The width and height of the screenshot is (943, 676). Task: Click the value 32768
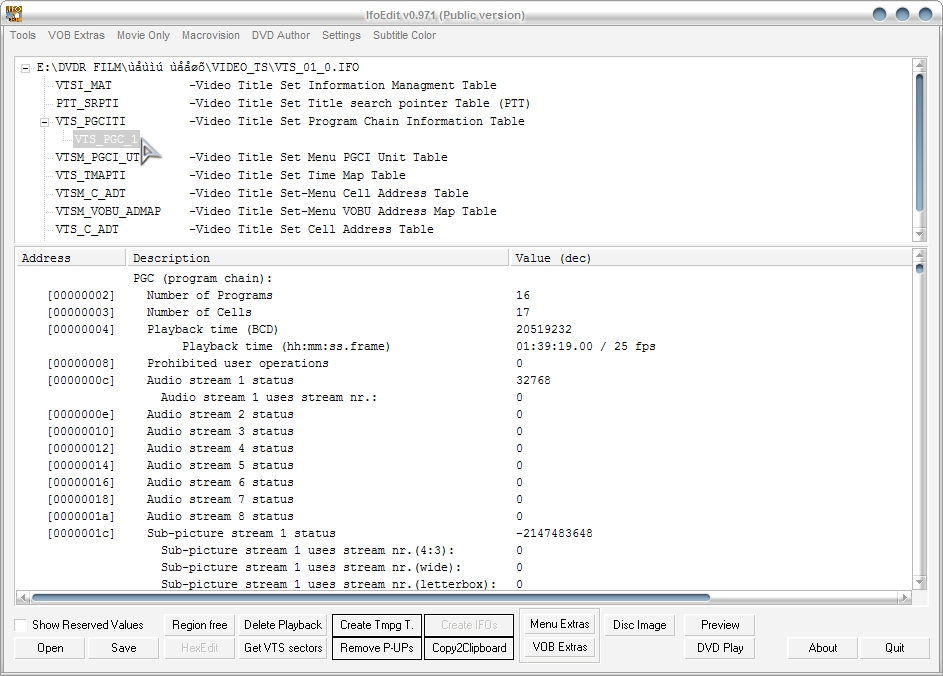[x=533, y=380]
